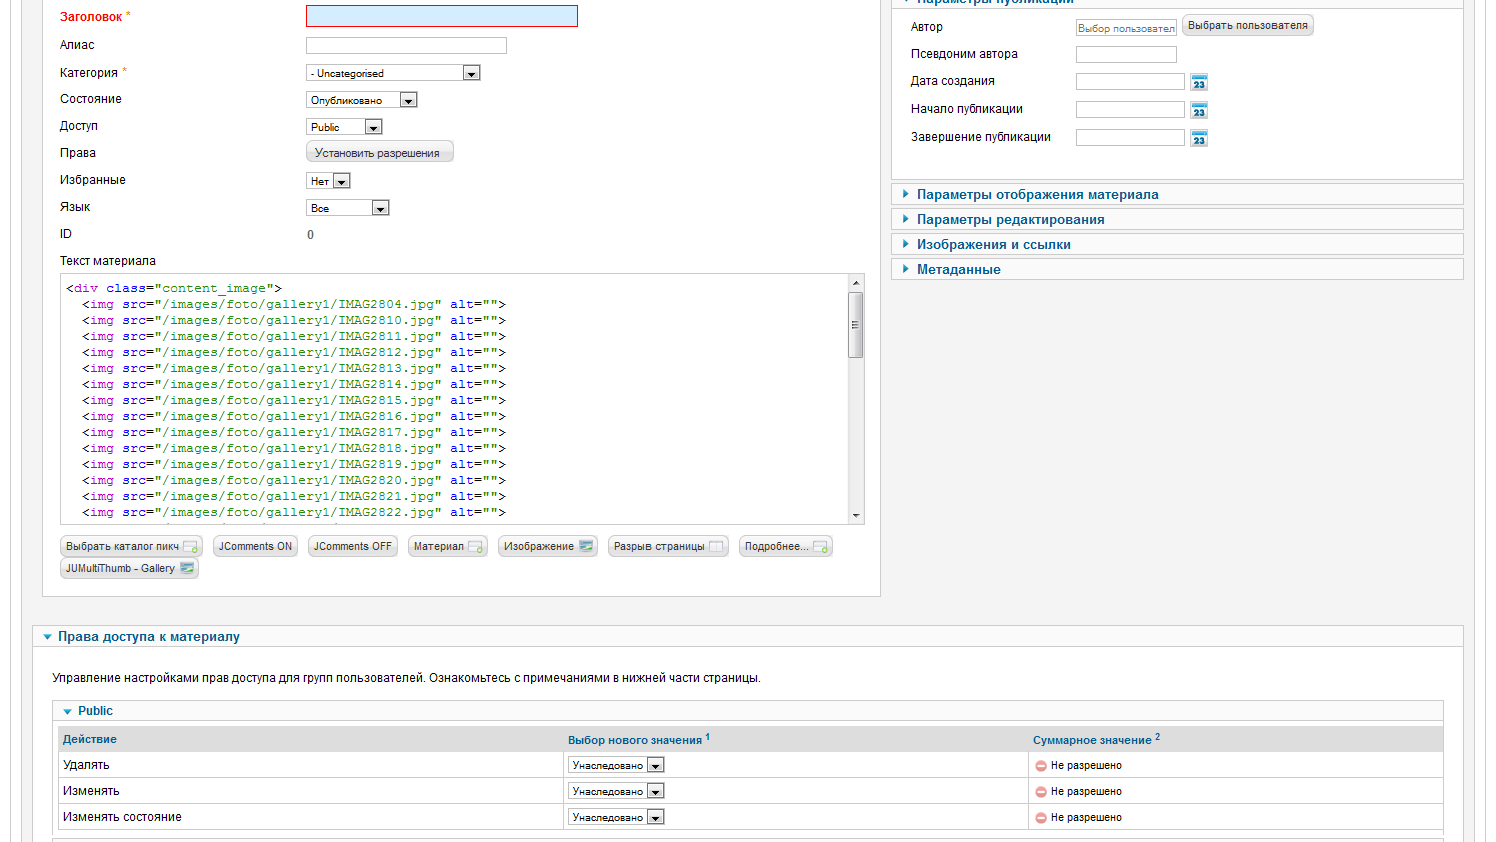Open the Состояние dropdown

pyautogui.click(x=361, y=100)
